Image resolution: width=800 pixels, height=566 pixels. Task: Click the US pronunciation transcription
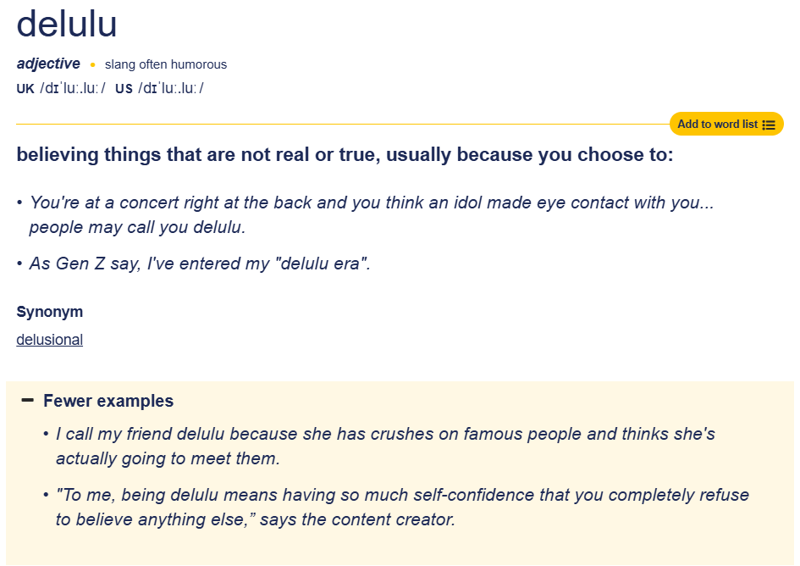[x=171, y=88]
